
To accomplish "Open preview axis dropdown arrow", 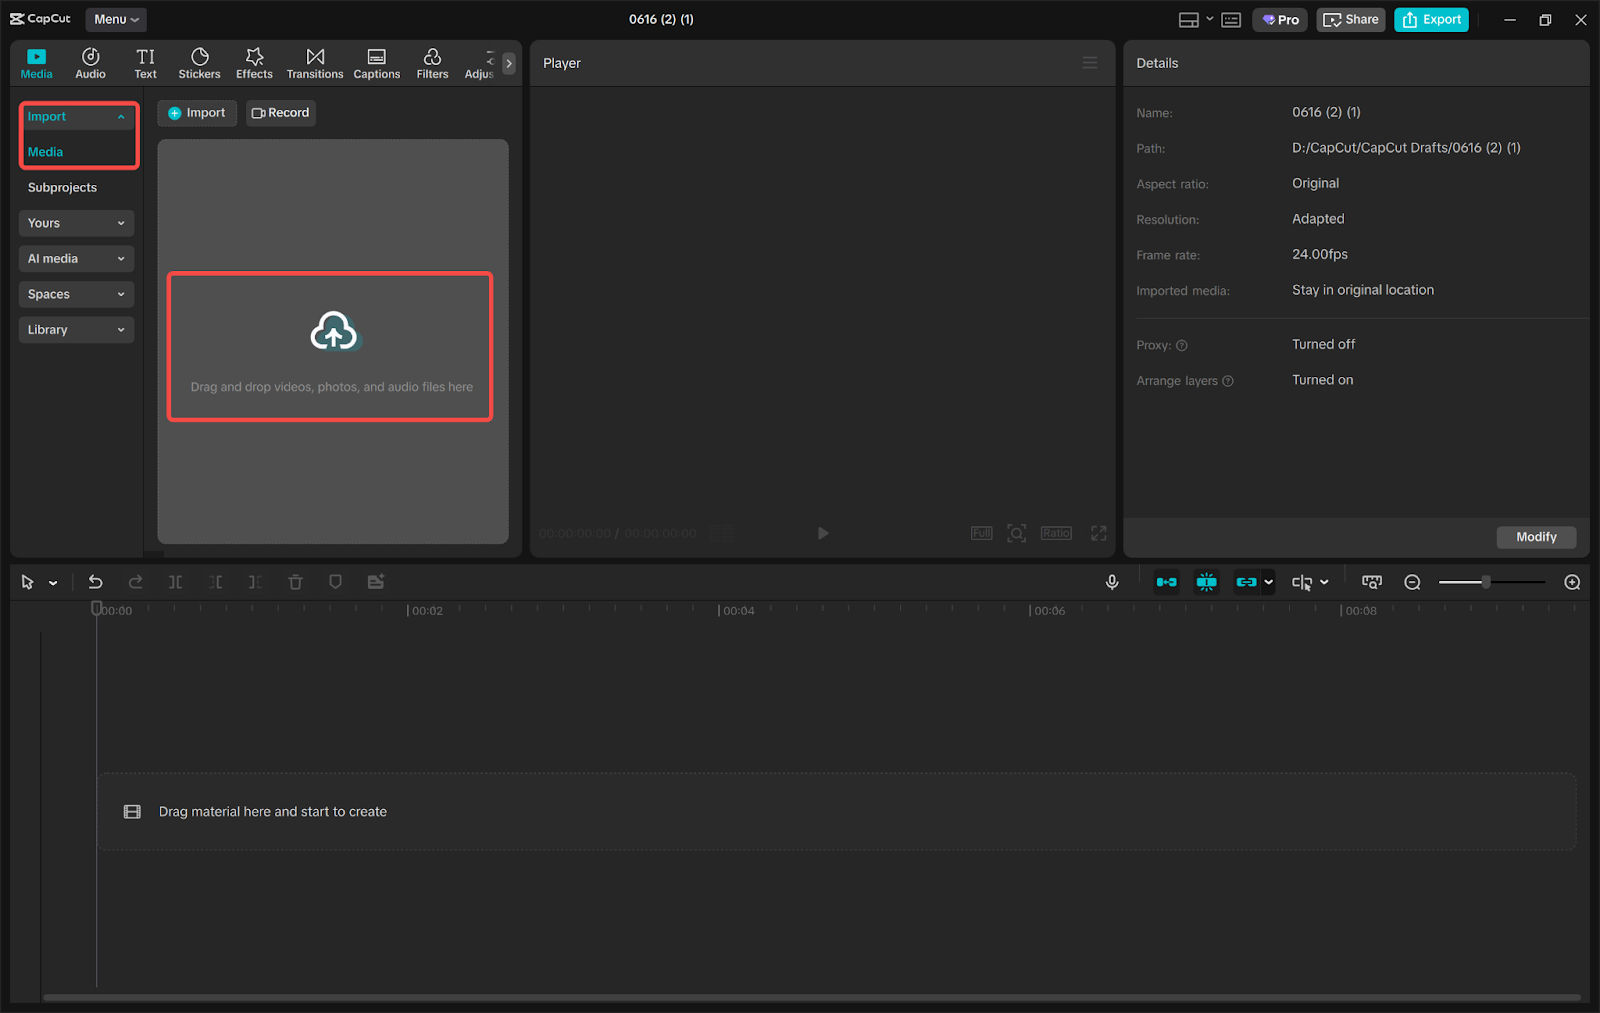I will (1324, 582).
